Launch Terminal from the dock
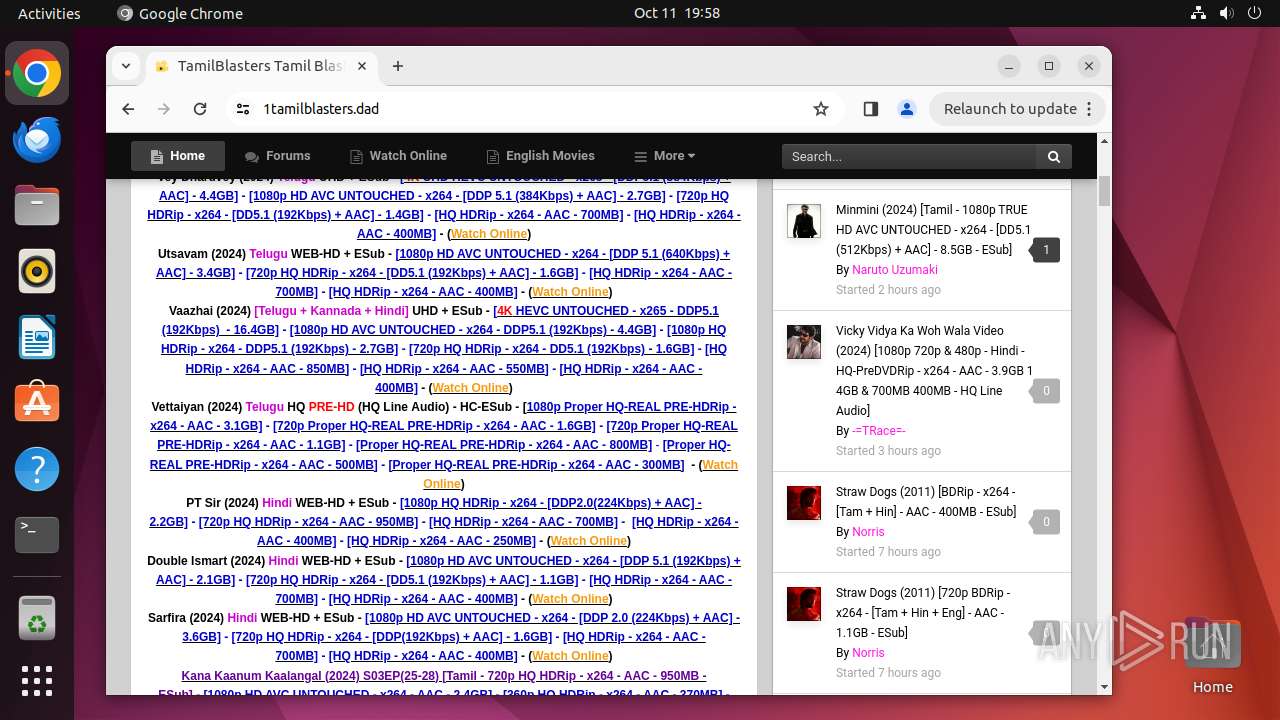Screen dimensions: 1280x720 coord(37,535)
